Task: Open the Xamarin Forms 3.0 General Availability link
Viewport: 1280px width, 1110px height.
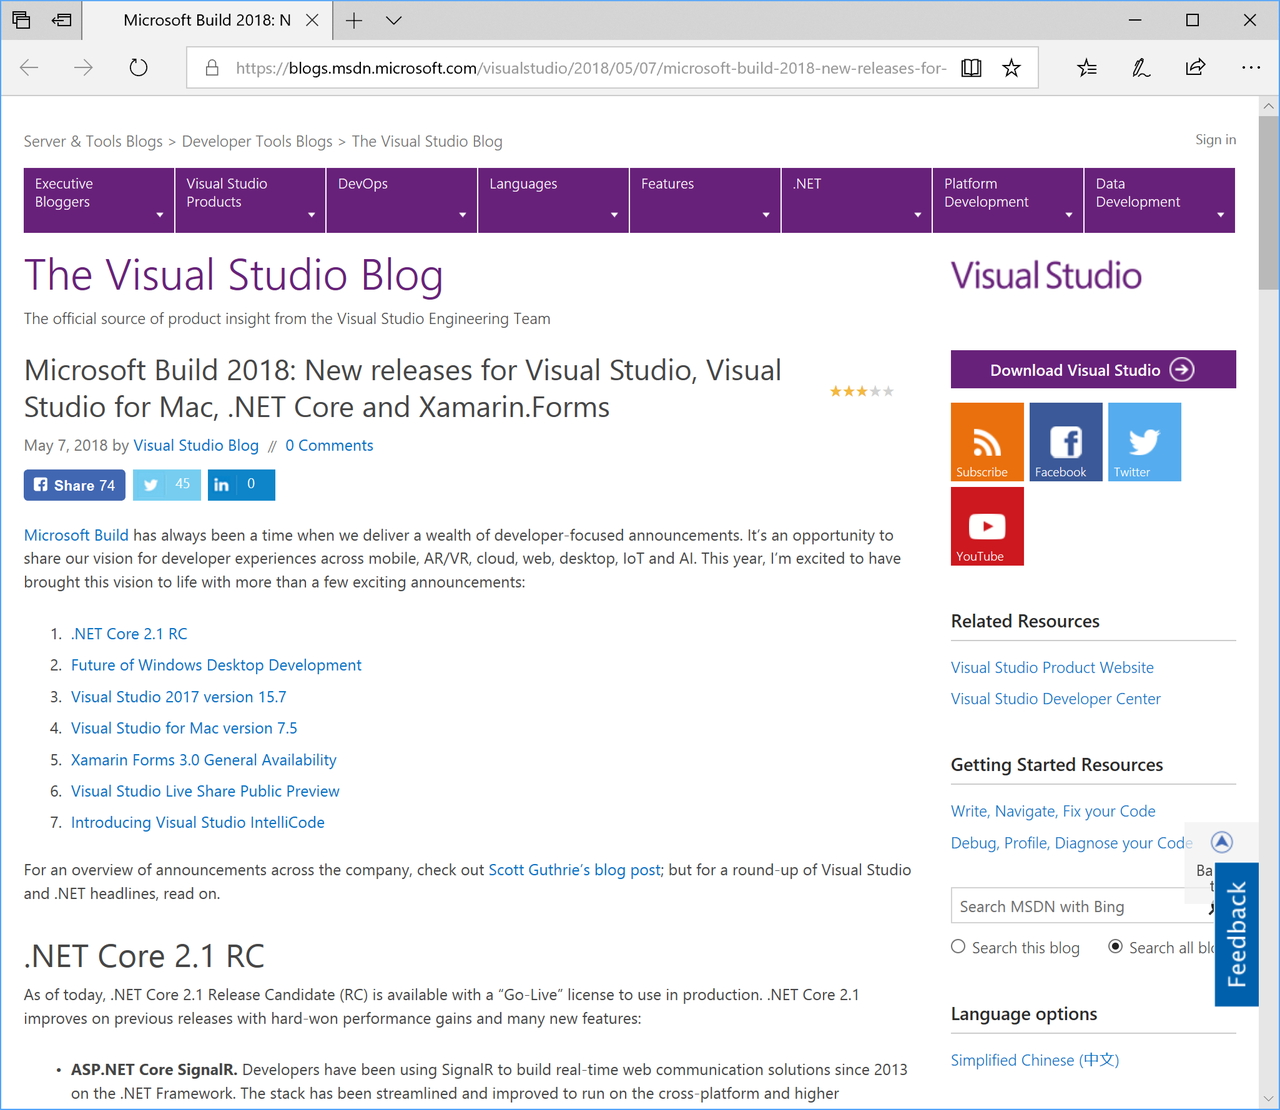Action: 203,759
